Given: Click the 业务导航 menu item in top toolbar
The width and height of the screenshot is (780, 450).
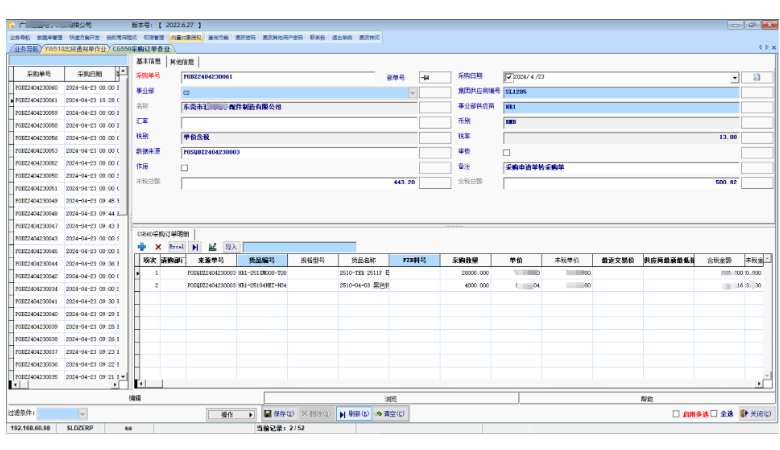Looking at the screenshot, I should point(20,37).
